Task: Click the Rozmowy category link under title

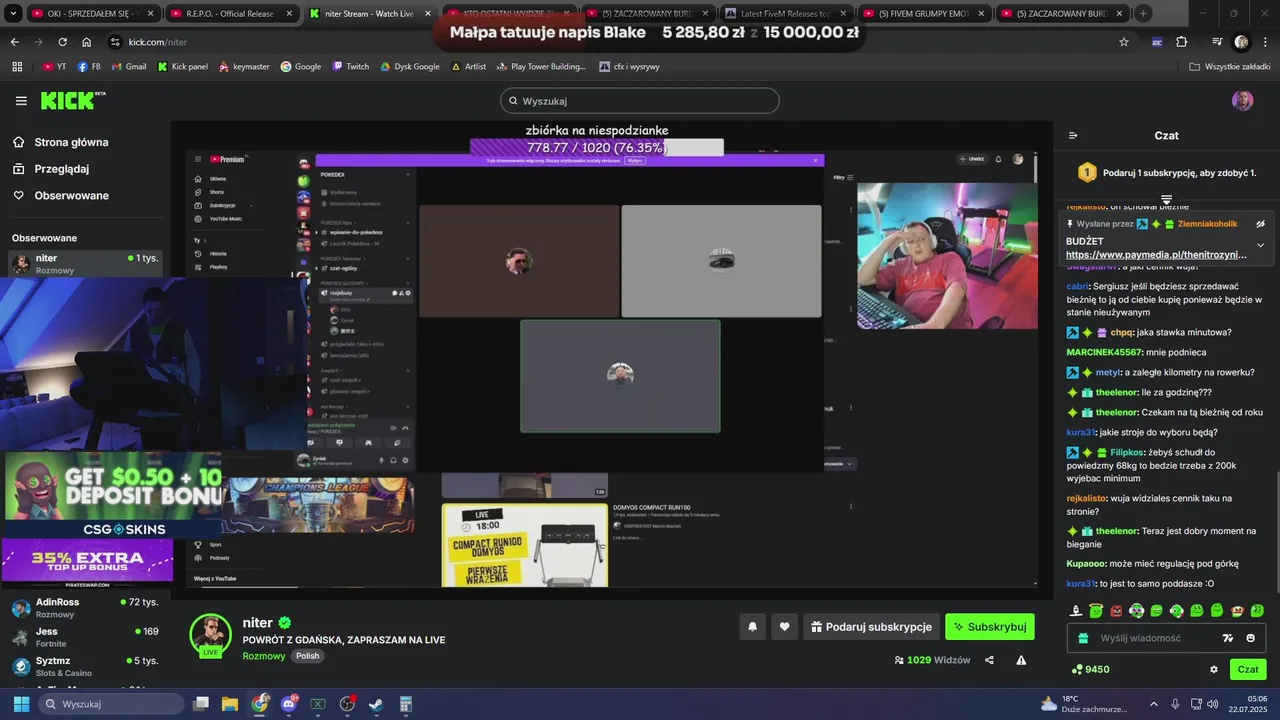Action: click(264, 656)
